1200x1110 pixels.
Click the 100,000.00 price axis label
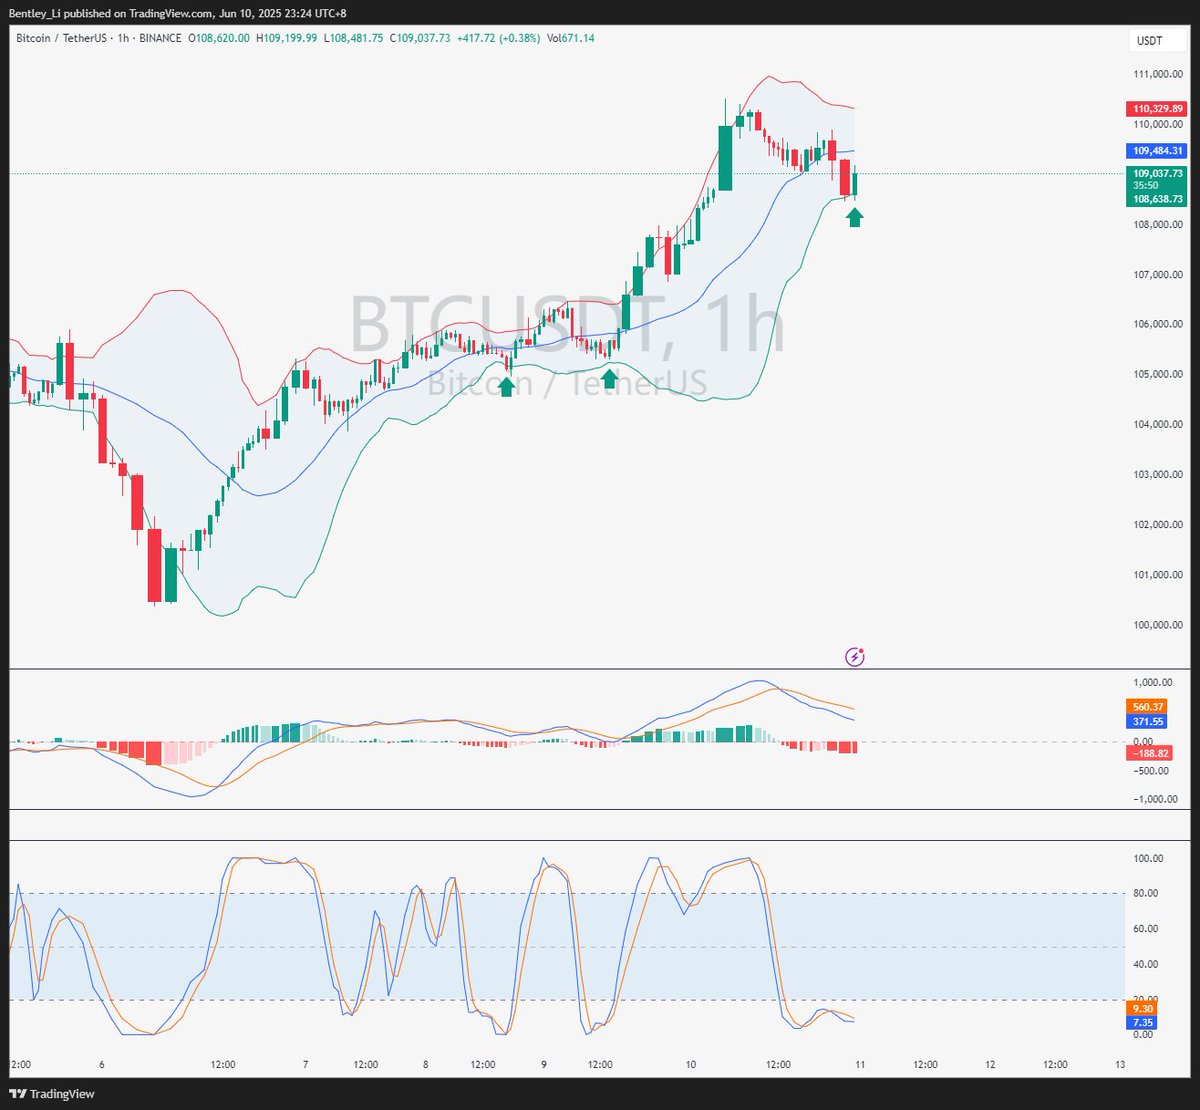tap(1157, 625)
